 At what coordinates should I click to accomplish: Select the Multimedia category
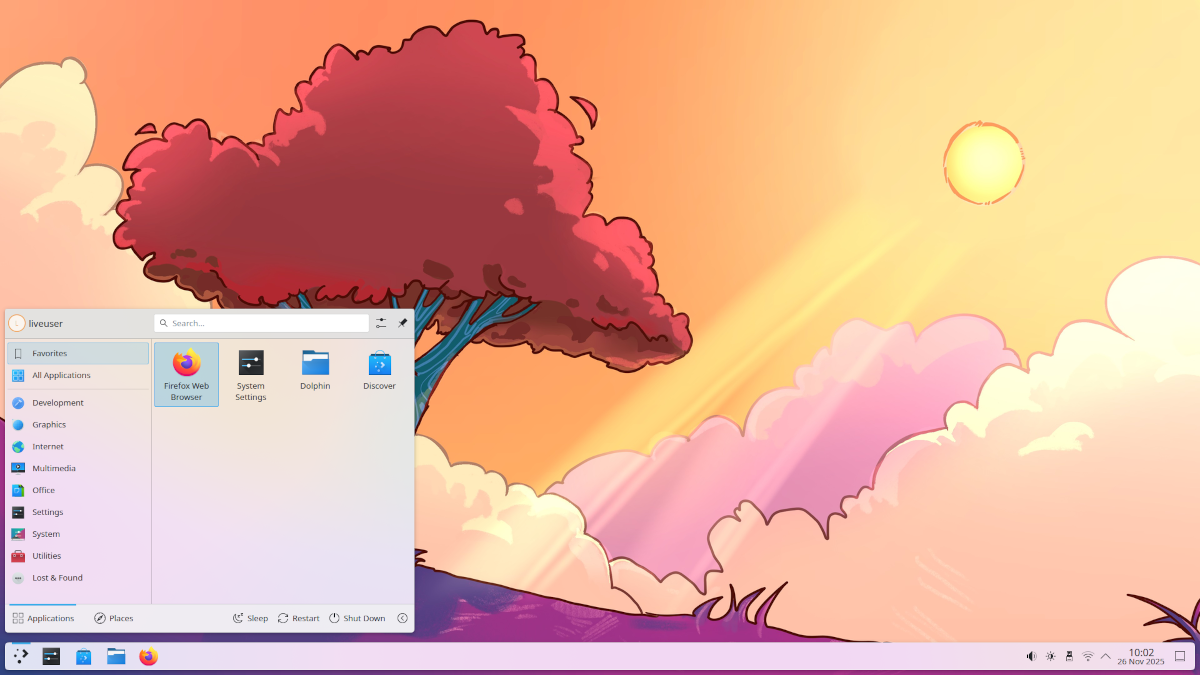click(53, 468)
